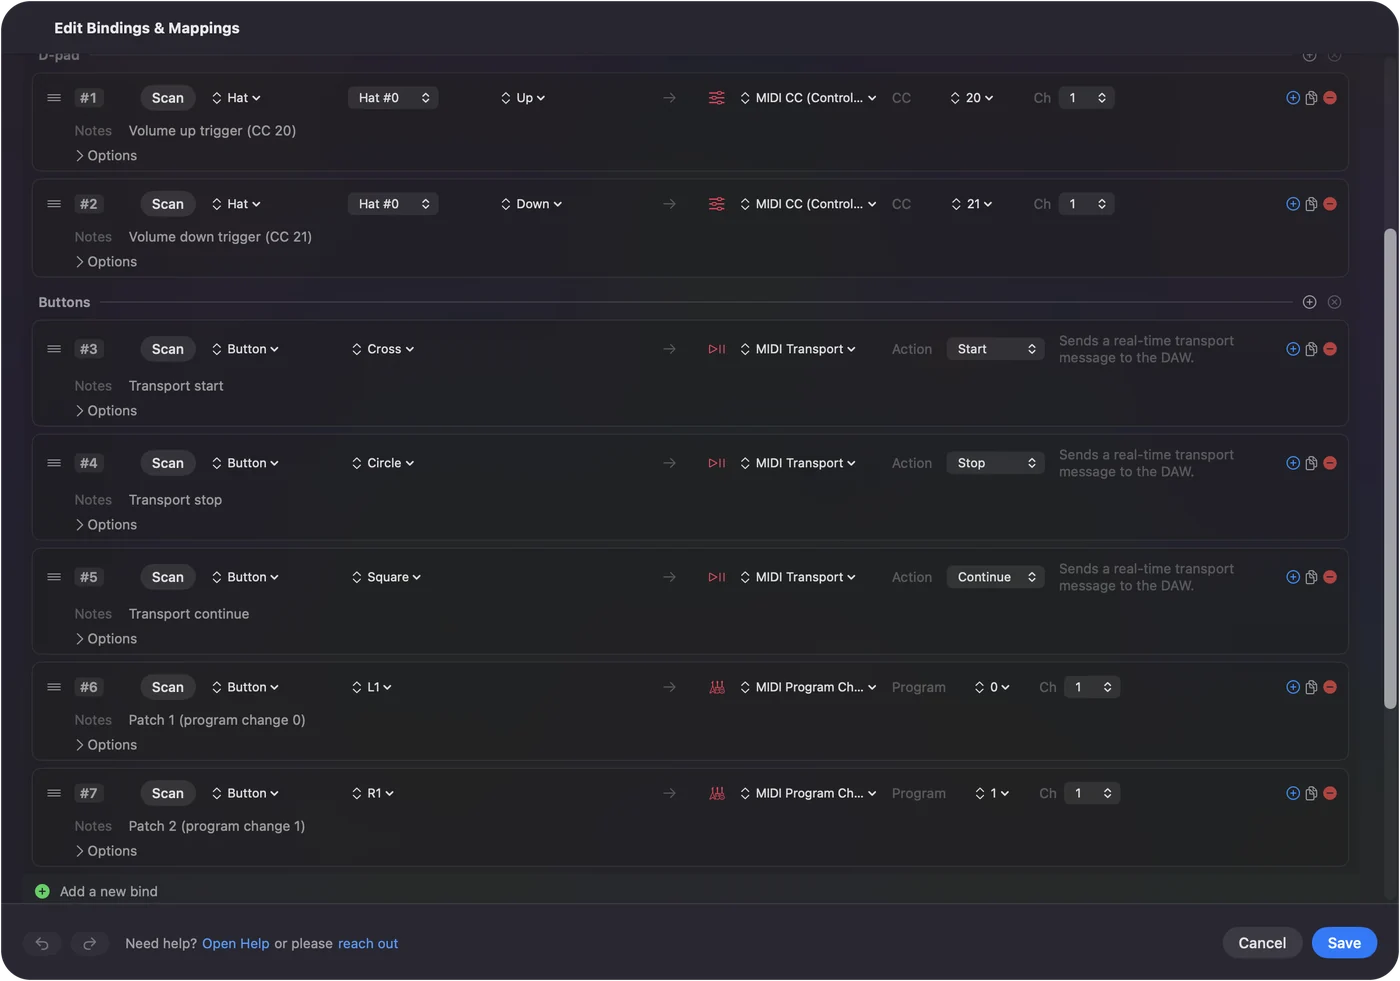Remove bind #1 with red minus icon
The height and width of the screenshot is (981, 1400).
[x=1330, y=98]
